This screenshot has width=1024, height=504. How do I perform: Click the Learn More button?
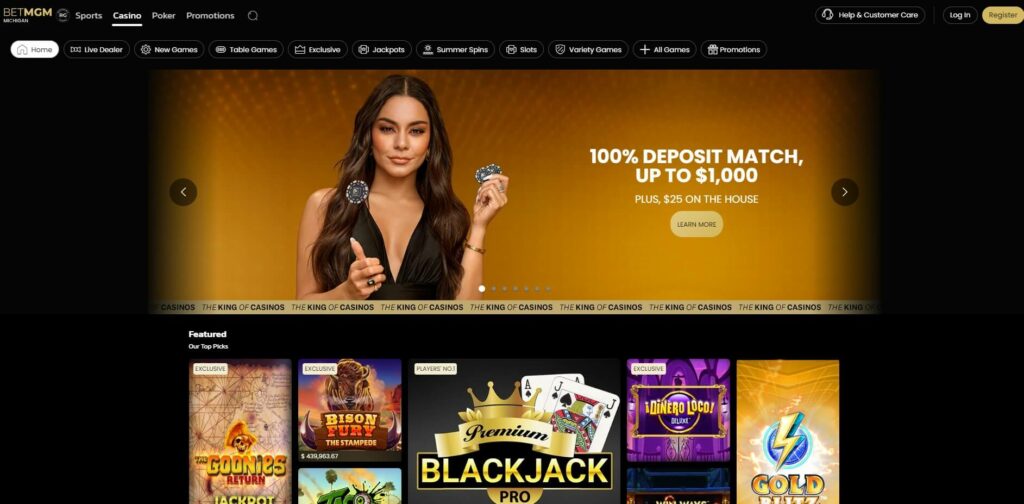696,224
